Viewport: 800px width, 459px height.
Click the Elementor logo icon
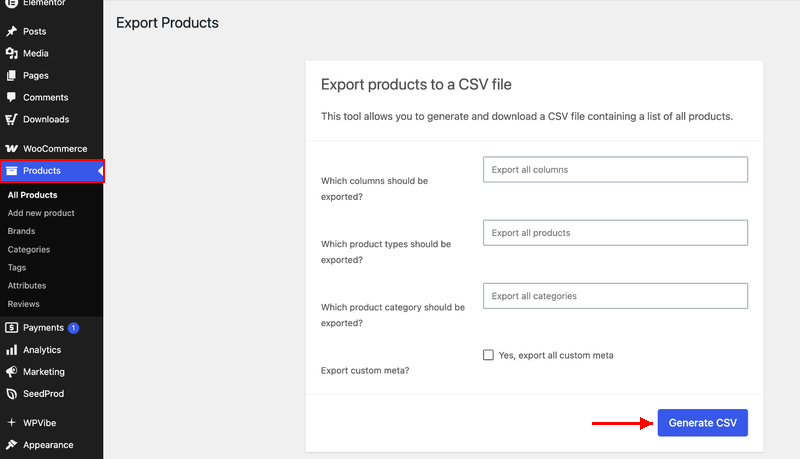pos(11,4)
